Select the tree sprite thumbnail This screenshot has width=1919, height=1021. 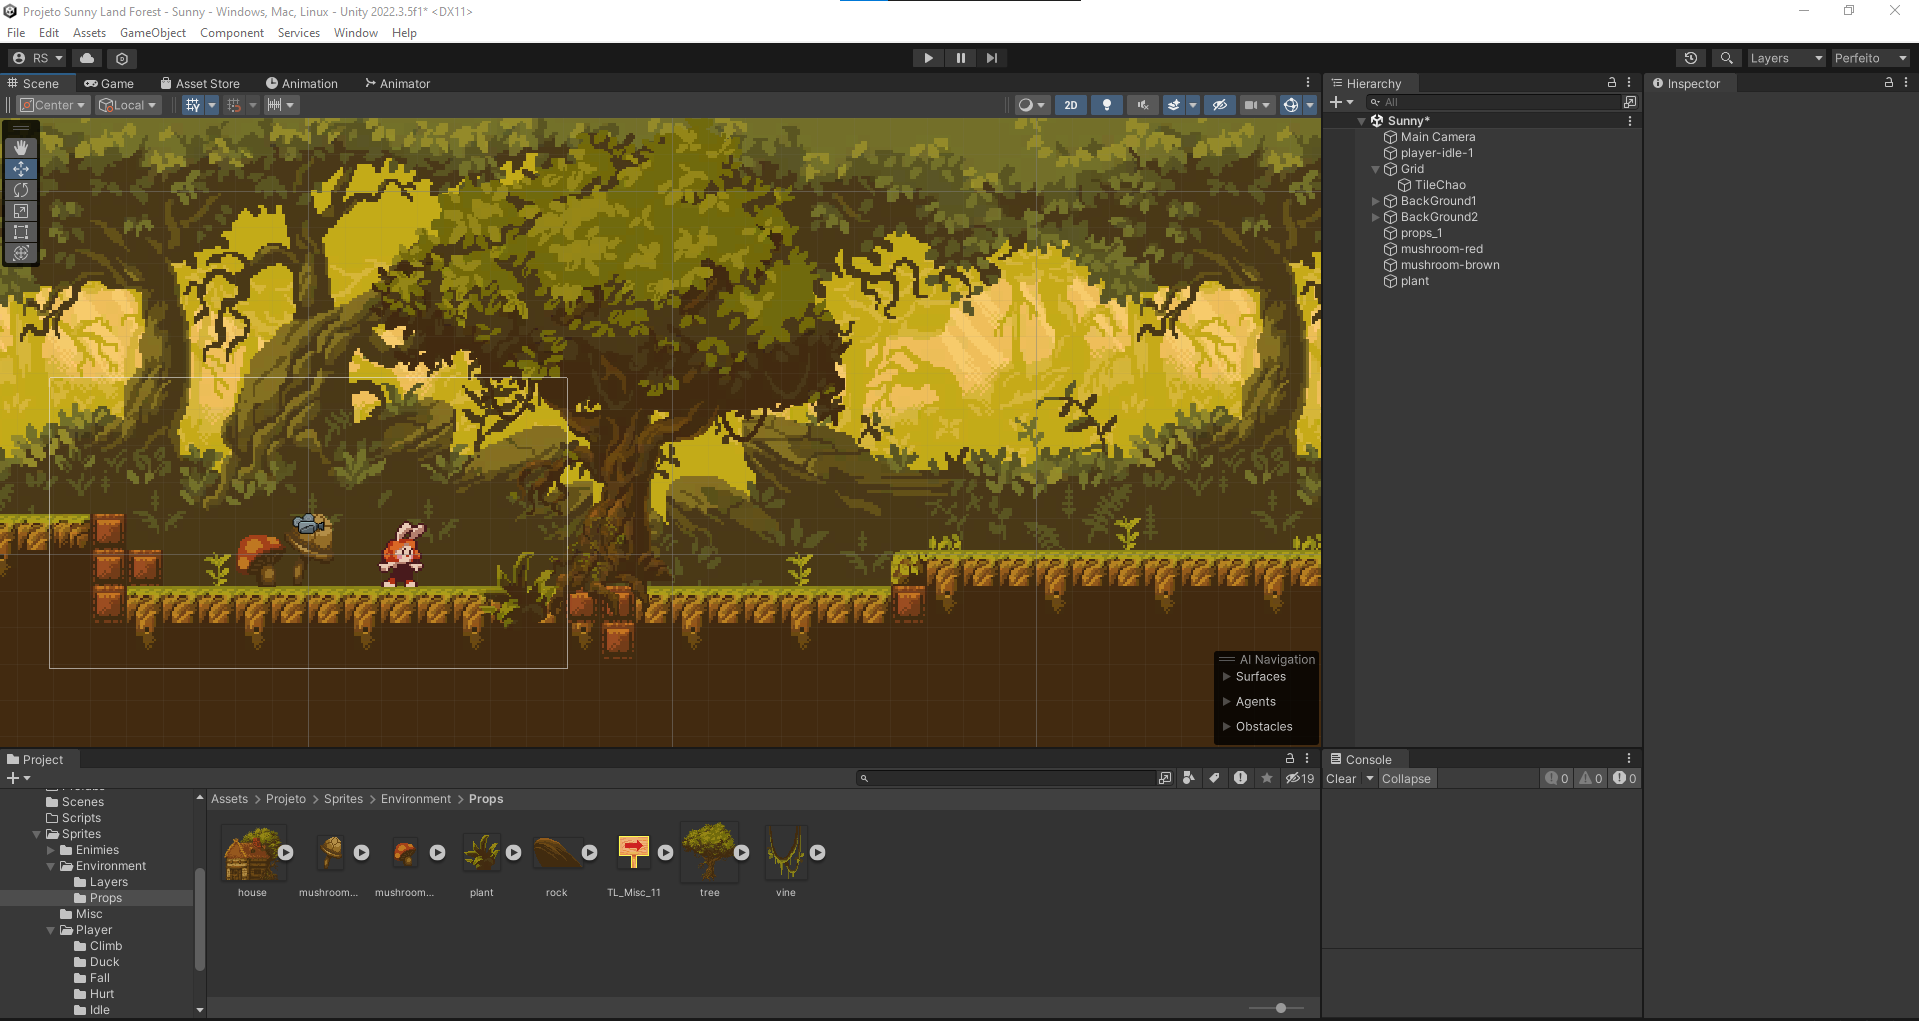710,852
